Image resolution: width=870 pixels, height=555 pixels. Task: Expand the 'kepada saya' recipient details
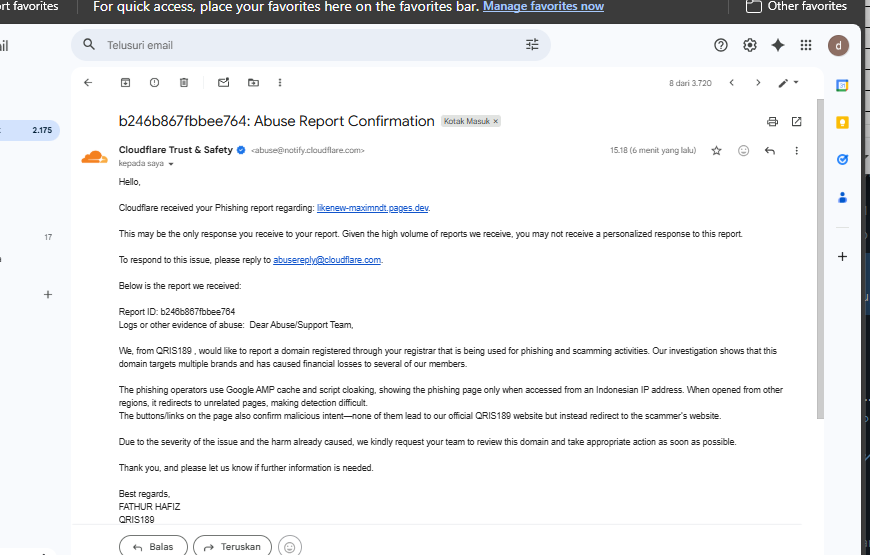[171, 164]
